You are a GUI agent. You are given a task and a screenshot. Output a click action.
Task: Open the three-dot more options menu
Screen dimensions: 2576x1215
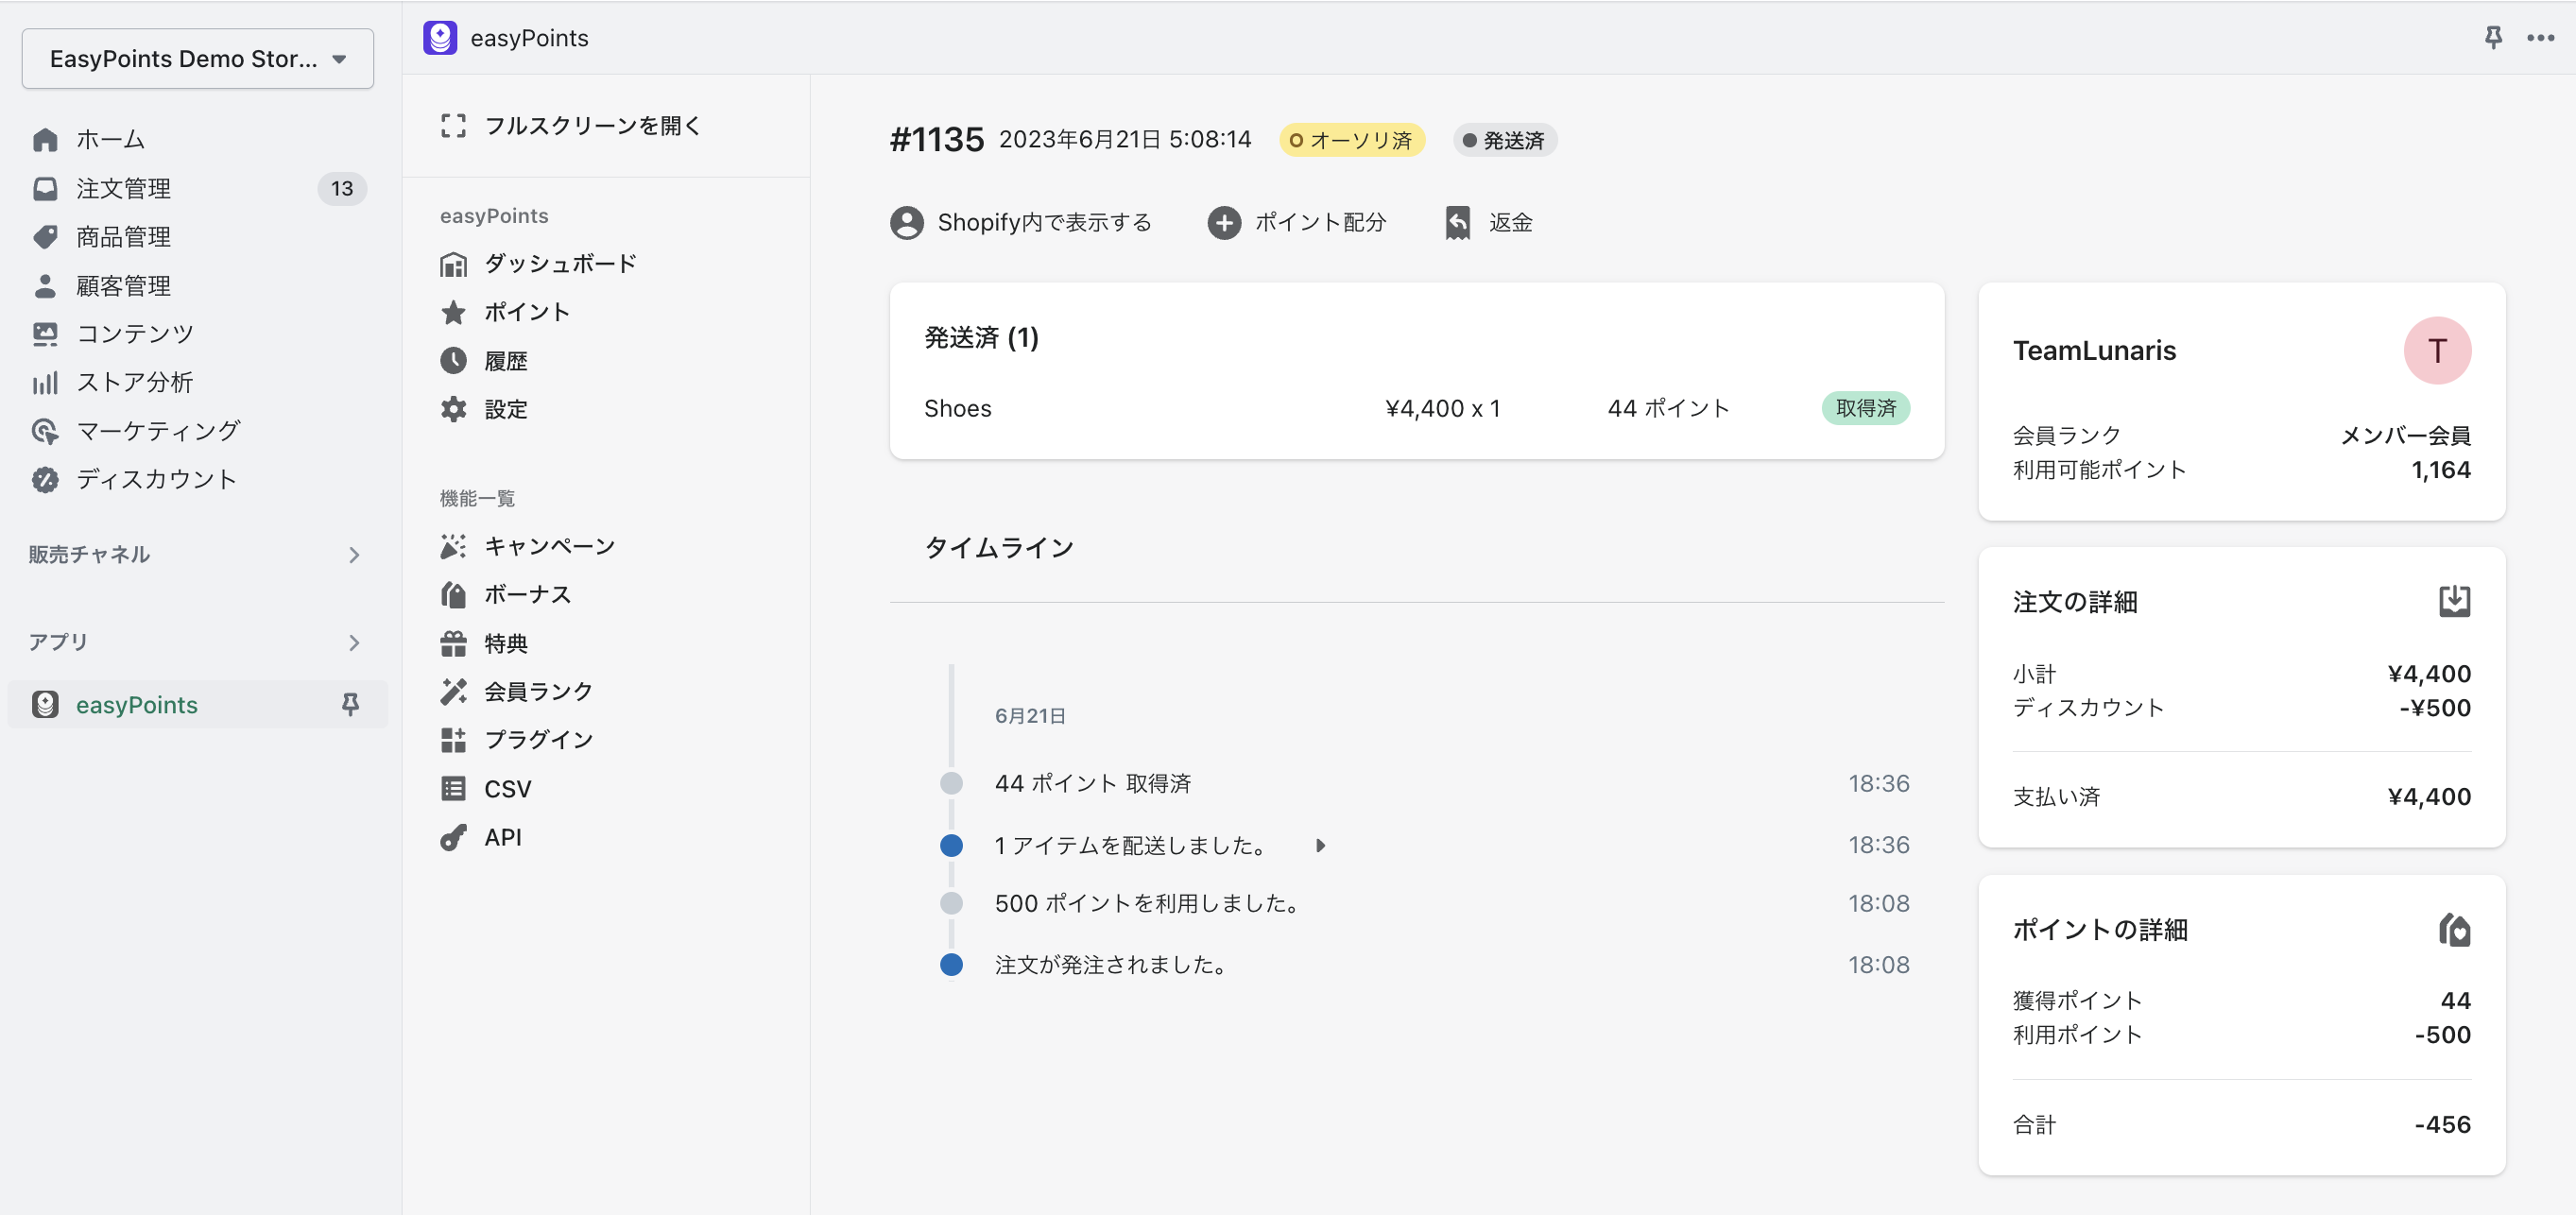[x=2540, y=38]
